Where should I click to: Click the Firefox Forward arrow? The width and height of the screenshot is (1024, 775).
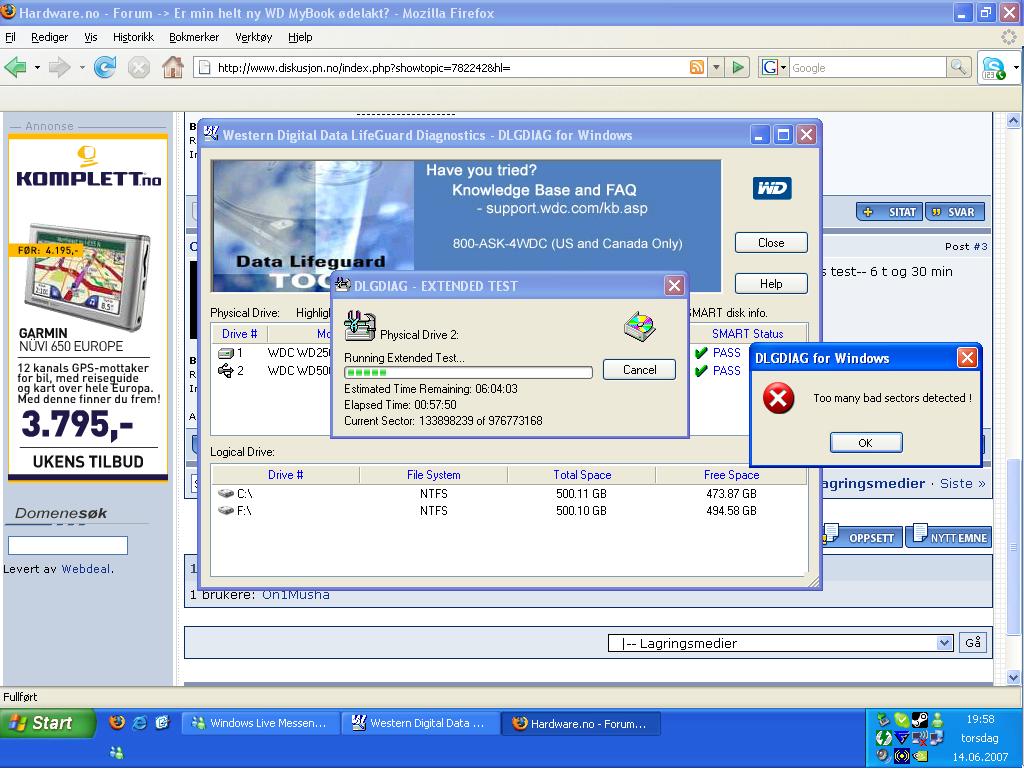coord(59,67)
